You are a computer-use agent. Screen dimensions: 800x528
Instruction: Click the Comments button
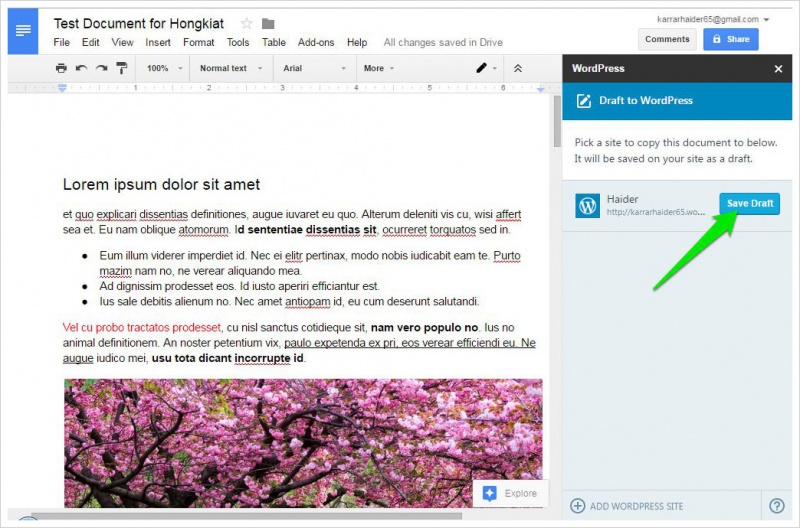(667, 39)
